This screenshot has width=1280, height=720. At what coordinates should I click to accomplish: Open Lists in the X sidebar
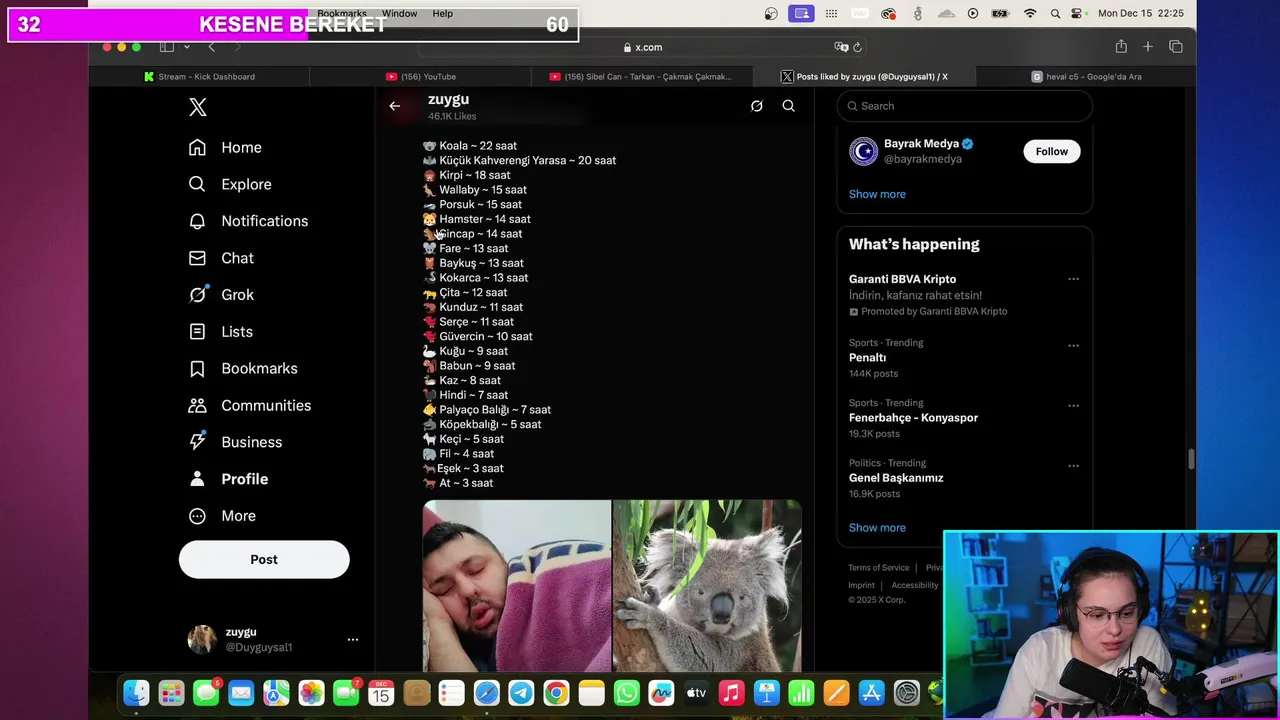coord(221,332)
